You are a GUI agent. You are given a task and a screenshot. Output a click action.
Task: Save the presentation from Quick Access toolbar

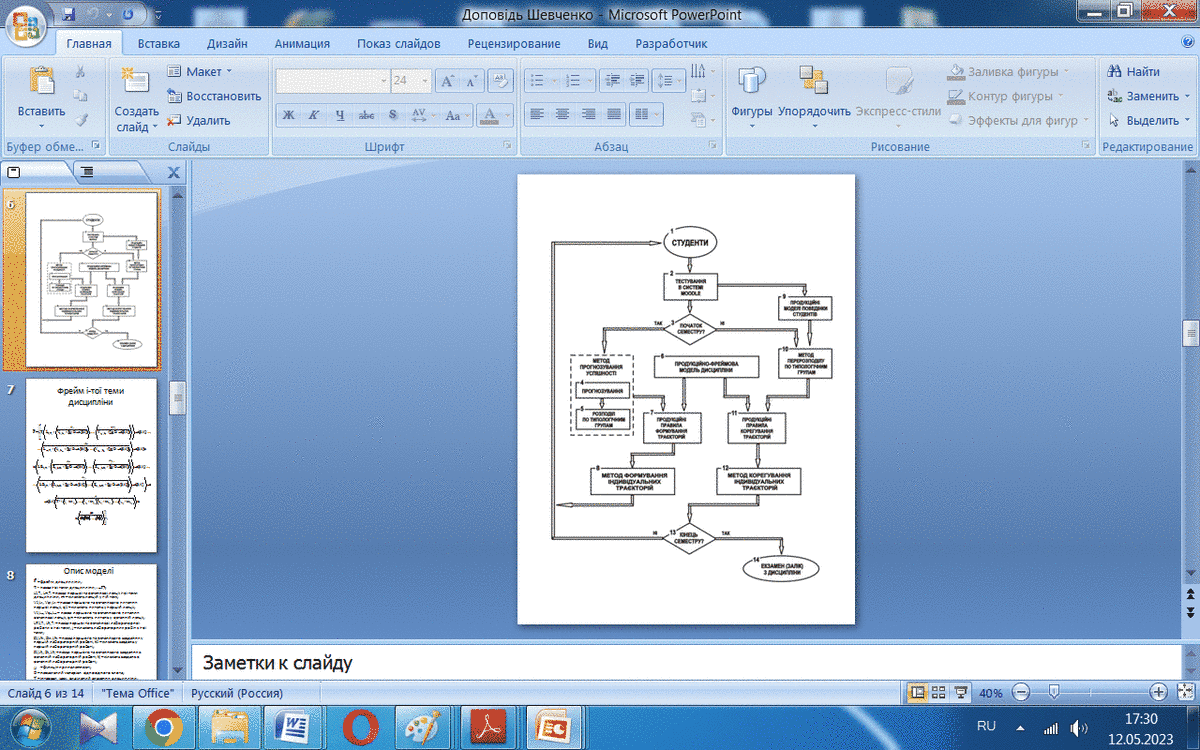tap(68, 15)
